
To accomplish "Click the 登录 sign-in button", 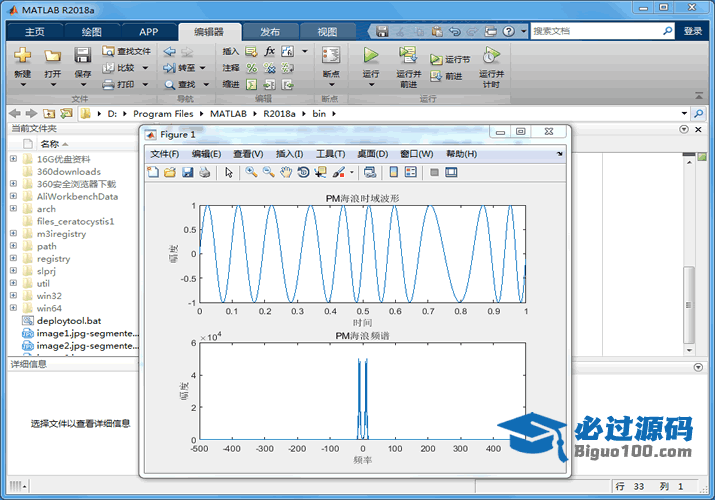I will [693, 31].
